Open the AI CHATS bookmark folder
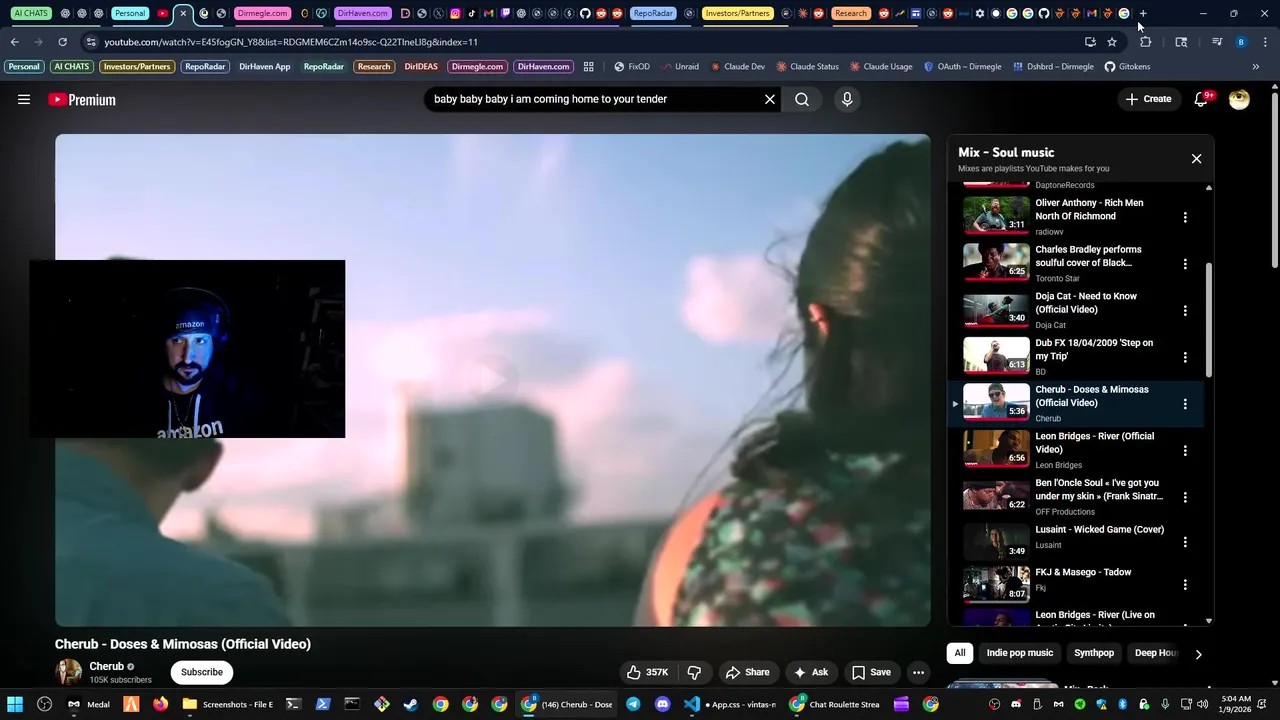Viewport: 1280px width, 720px height. point(72,66)
